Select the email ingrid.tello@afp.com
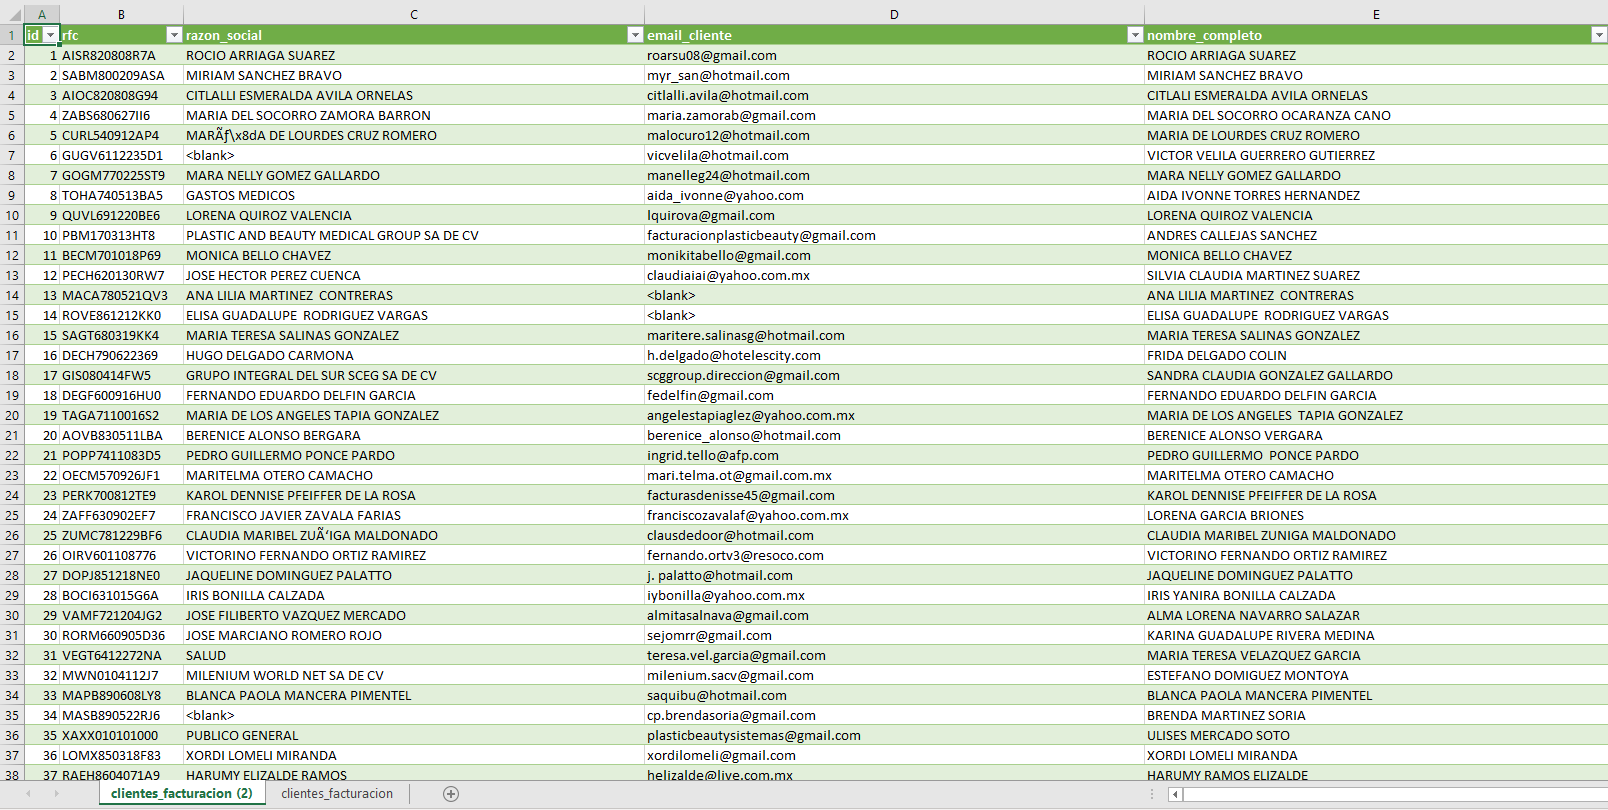This screenshot has height=810, width=1608. (x=894, y=455)
